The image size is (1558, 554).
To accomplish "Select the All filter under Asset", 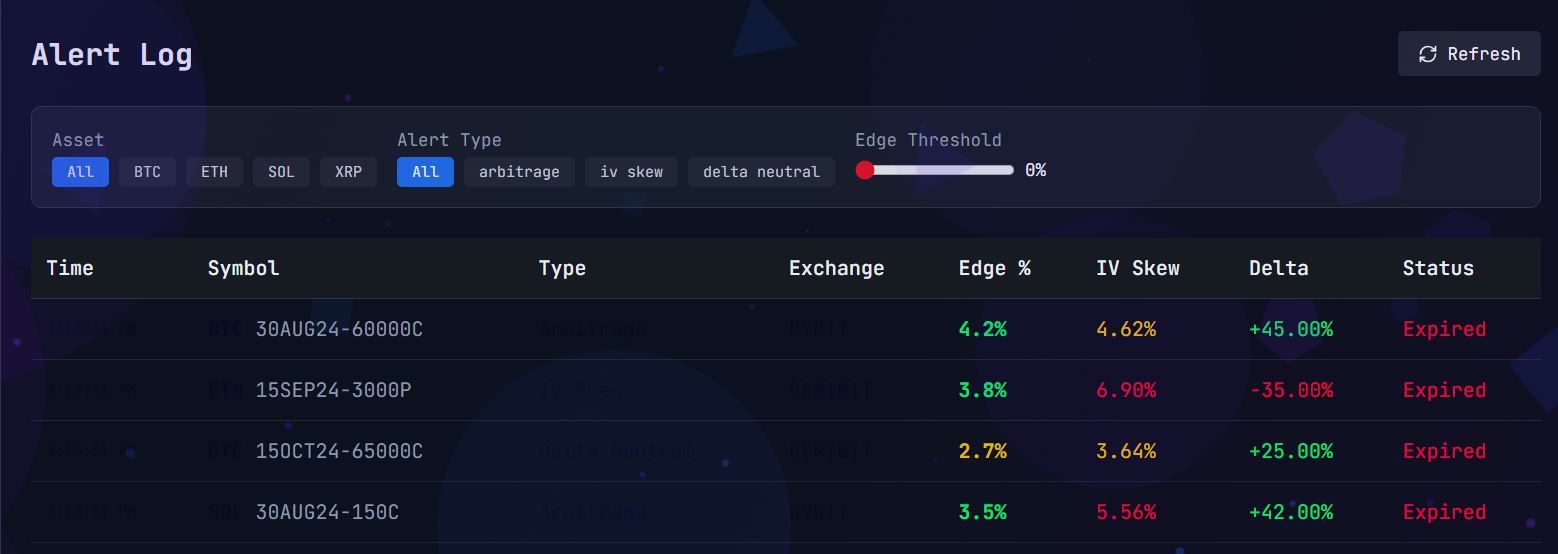I will pyautogui.click(x=81, y=172).
